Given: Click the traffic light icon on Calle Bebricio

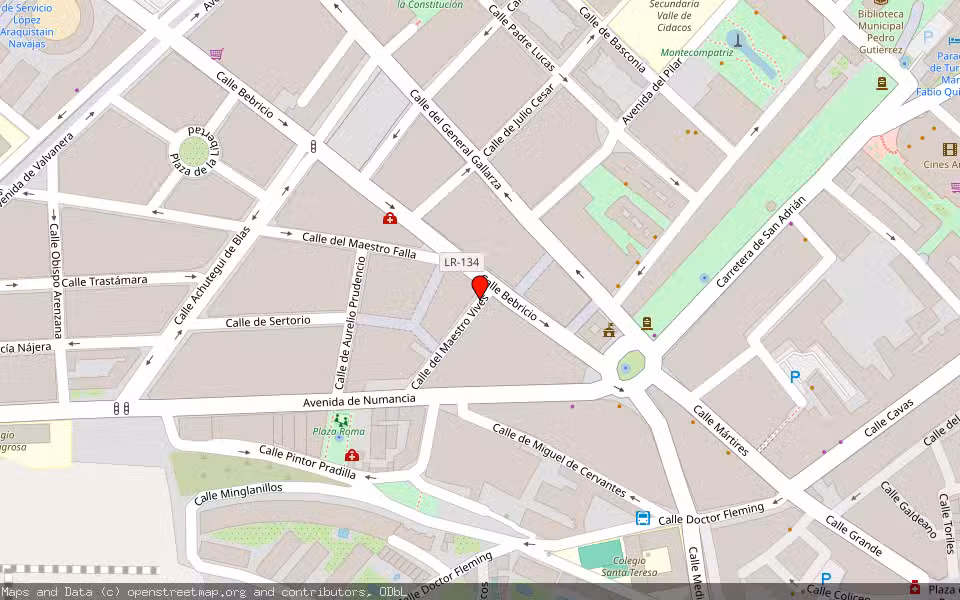Looking at the screenshot, I should click(x=313, y=146).
